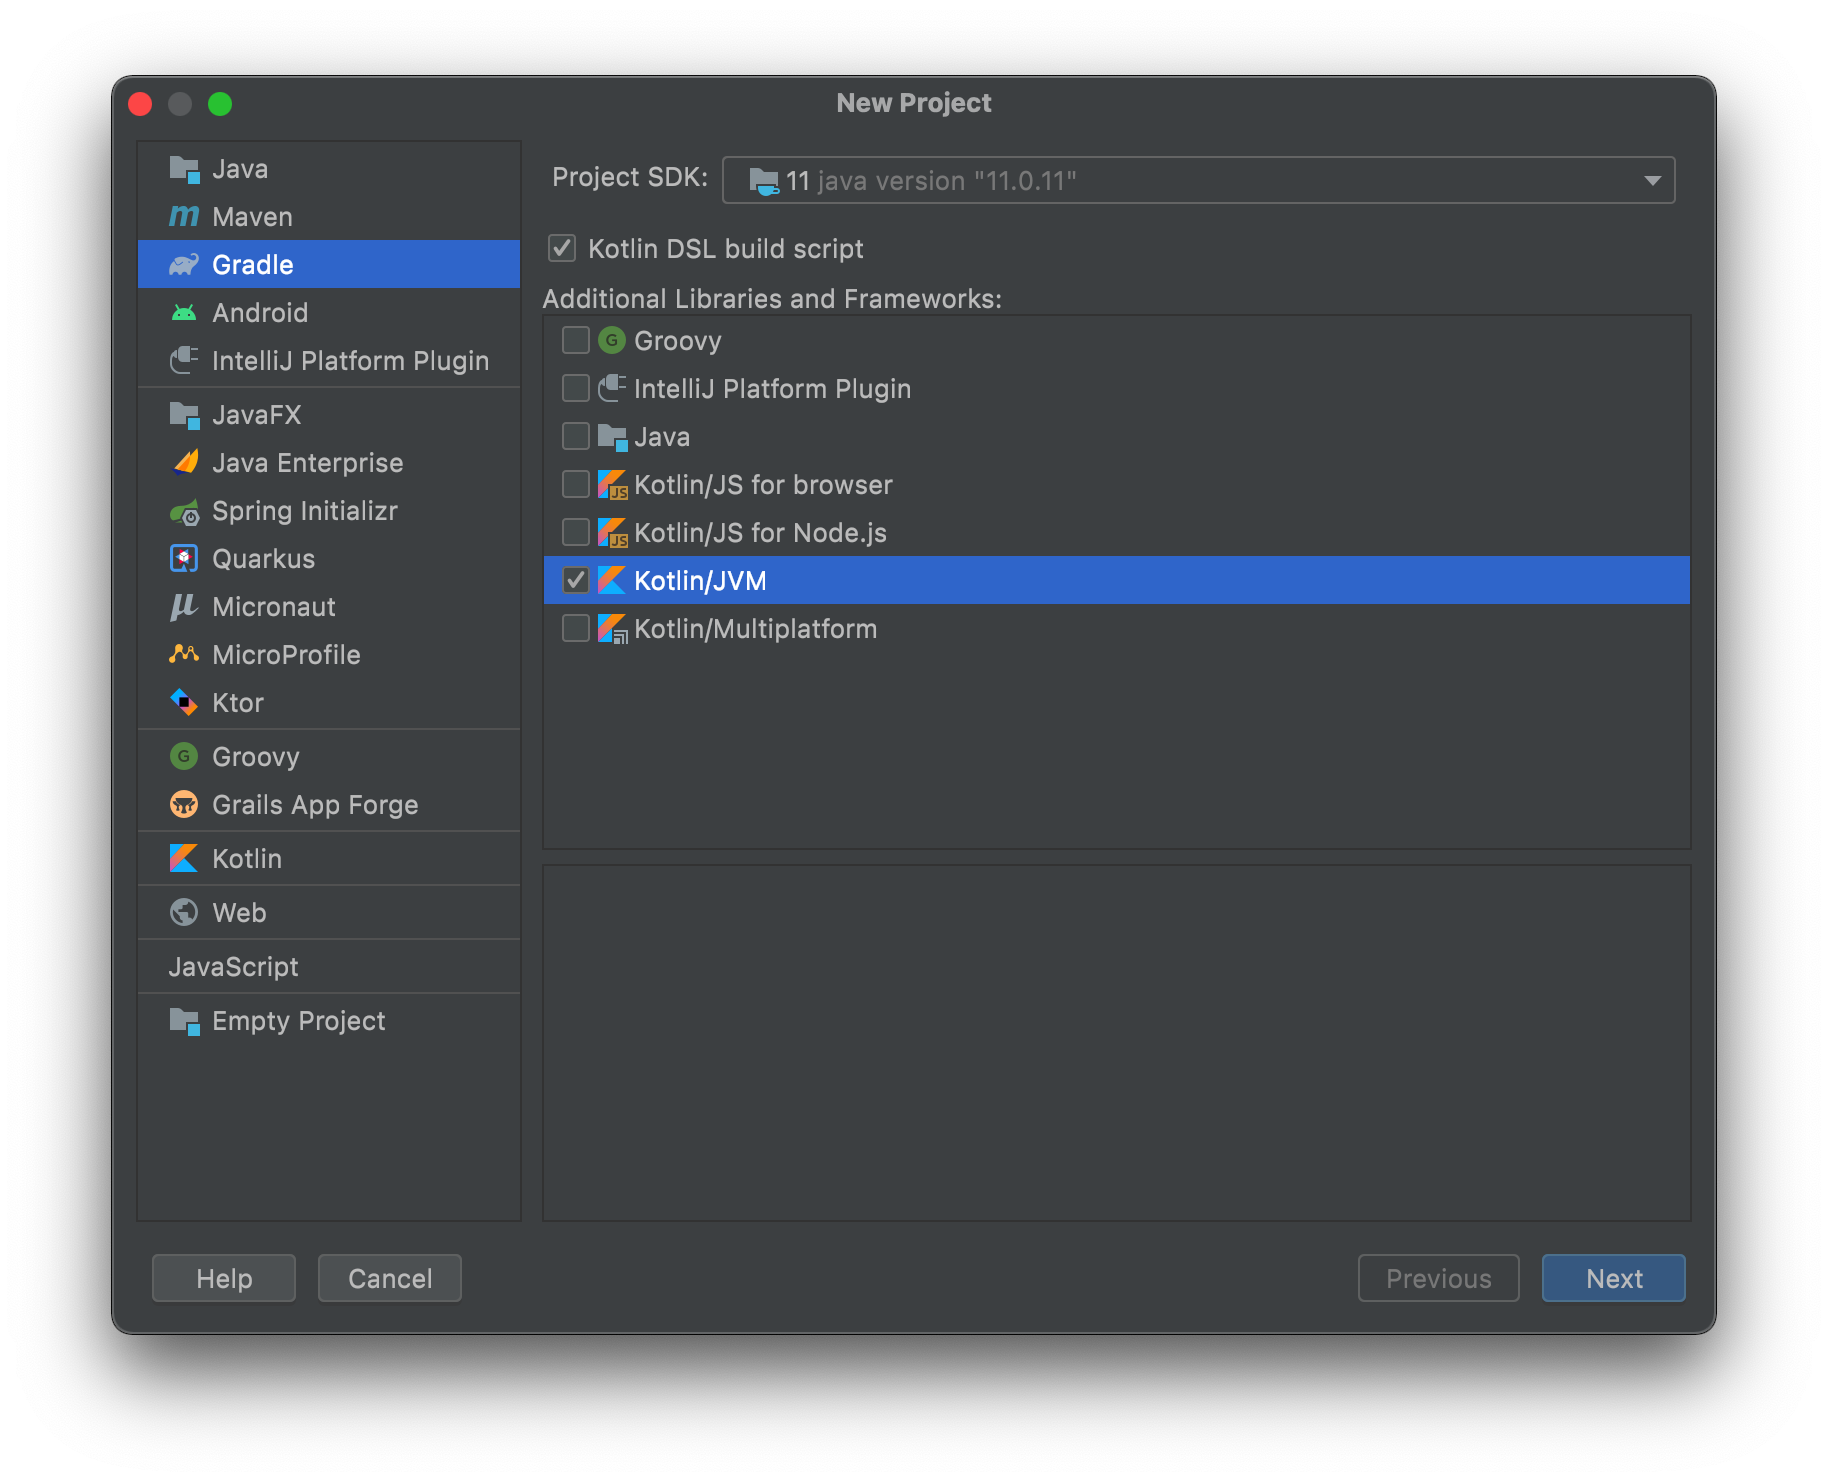Click the Java Enterprise flame icon
The image size is (1828, 1482).
pyautogui.click(x=186, y=462)
